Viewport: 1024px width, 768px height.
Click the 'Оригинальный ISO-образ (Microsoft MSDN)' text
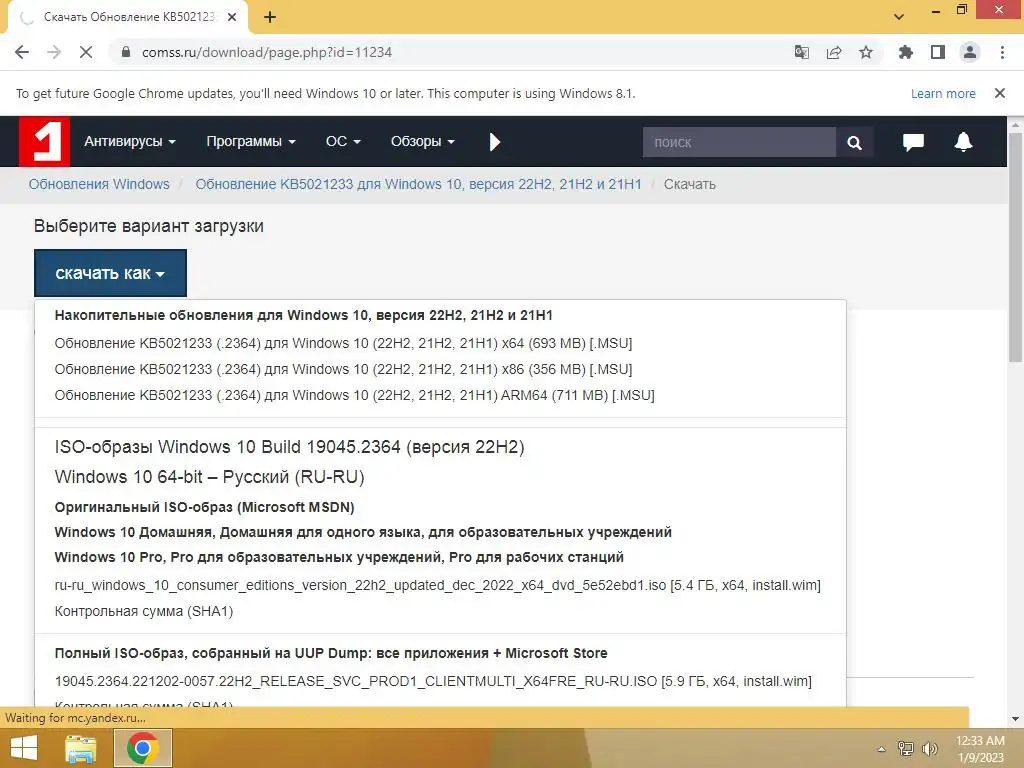click(204, 507)
